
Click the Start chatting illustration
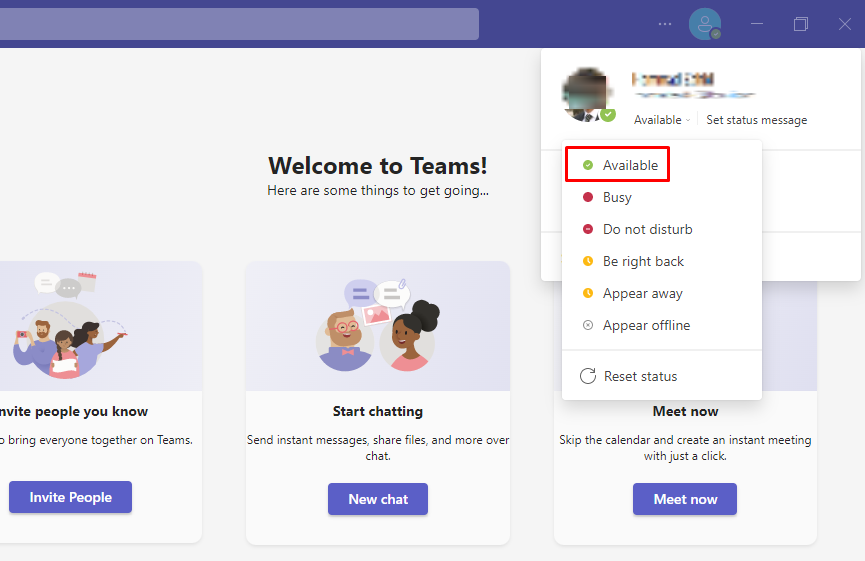[378, 326]
